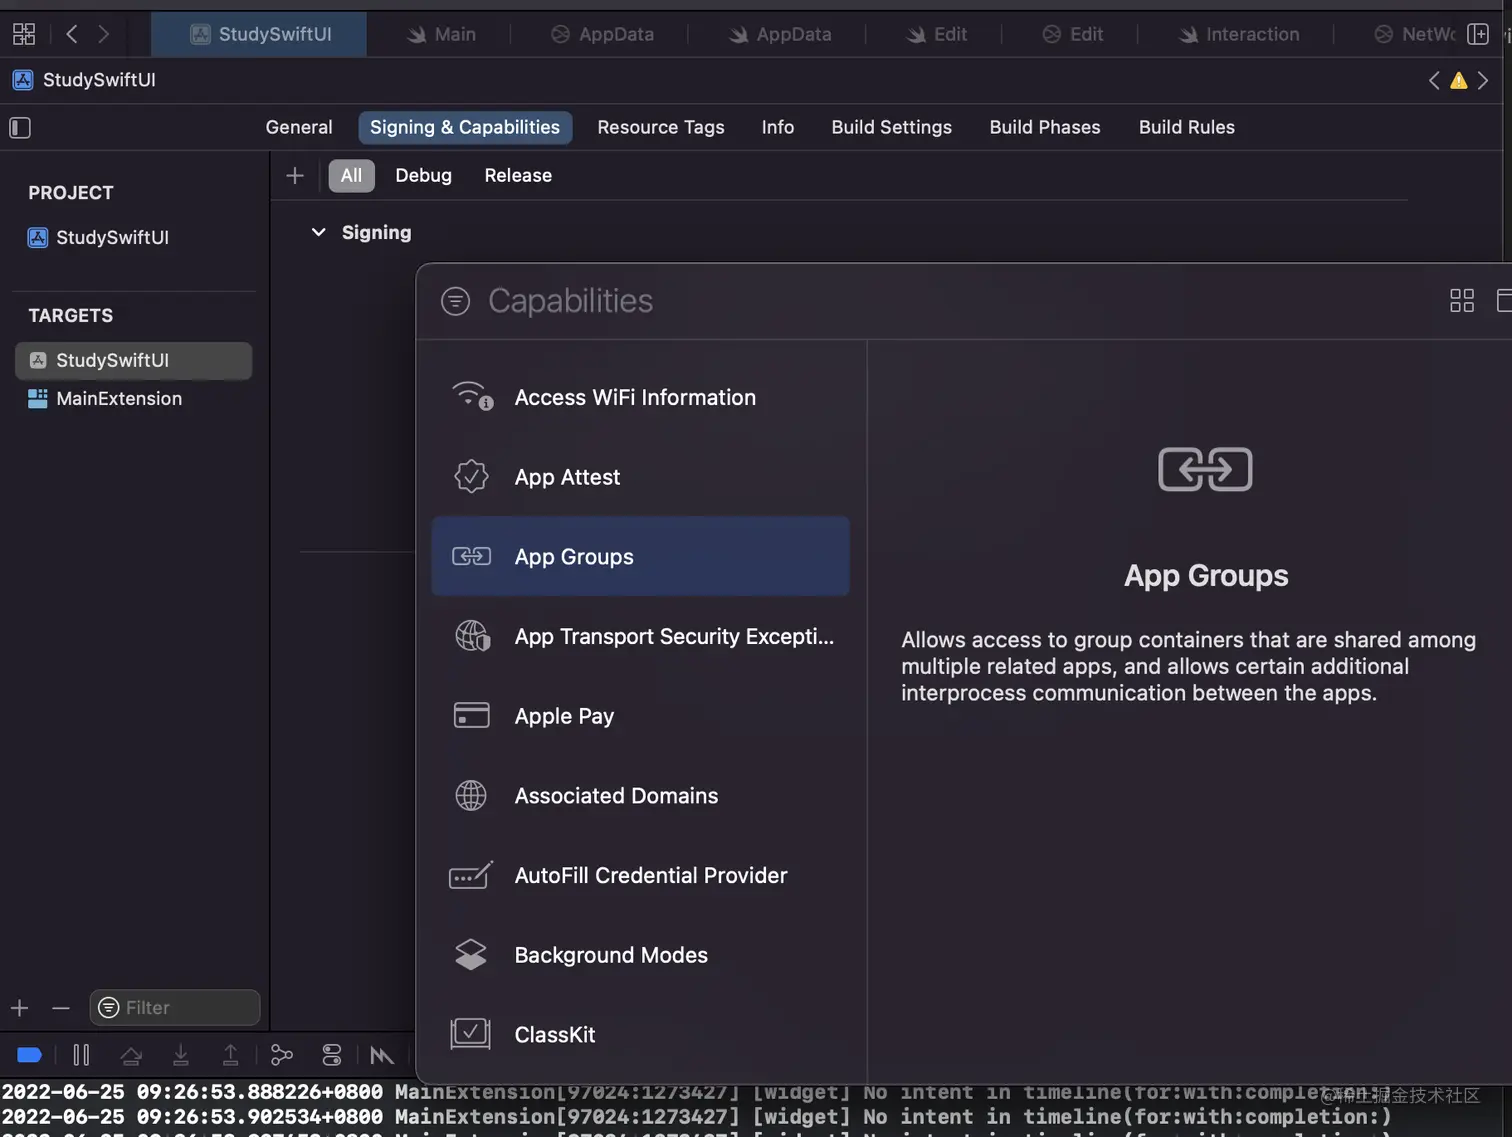Remove the selected target with minus
This screenshot has width=1512, height=1137.
pos(61,1008)
